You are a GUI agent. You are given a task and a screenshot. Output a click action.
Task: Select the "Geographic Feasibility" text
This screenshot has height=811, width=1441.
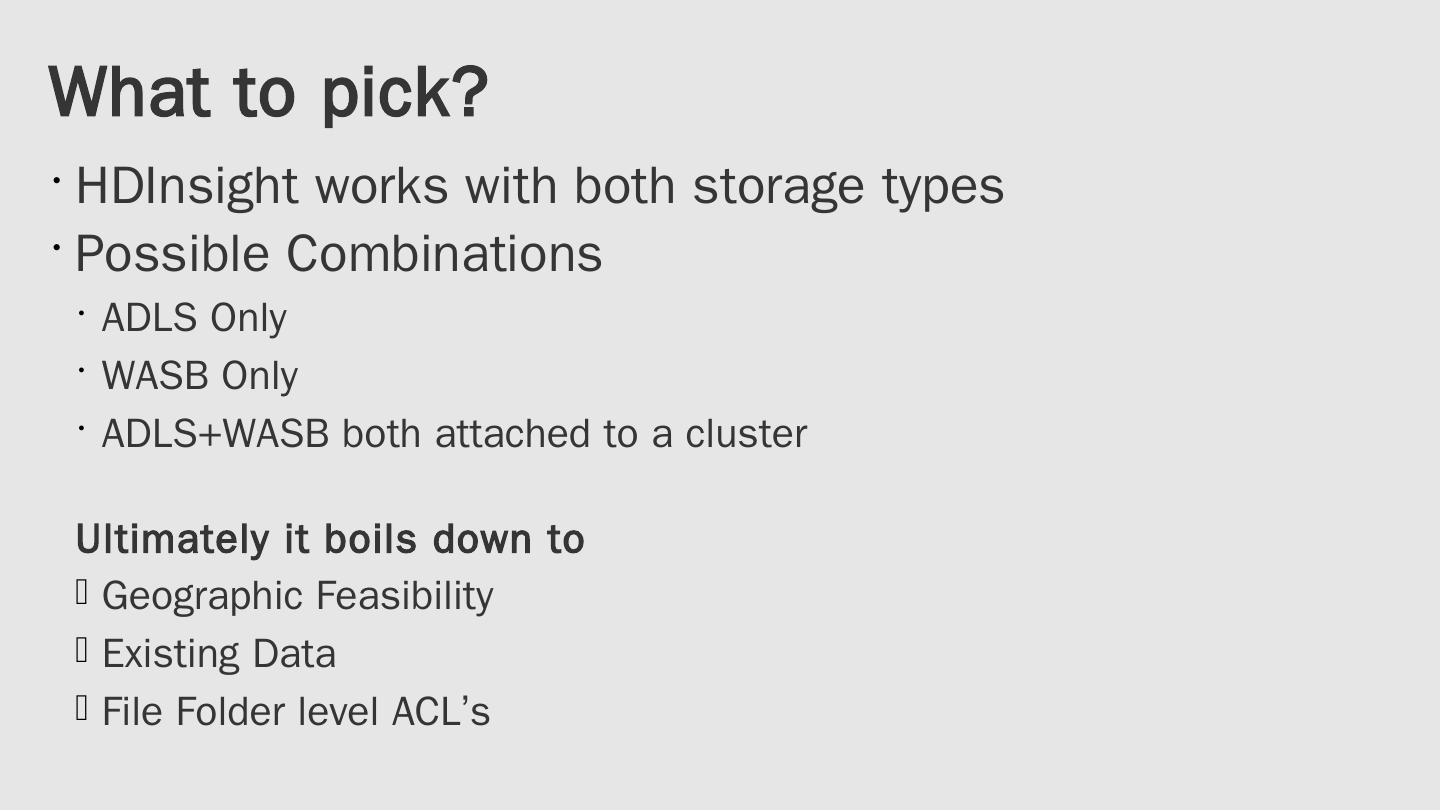click(x=298, y=596)
